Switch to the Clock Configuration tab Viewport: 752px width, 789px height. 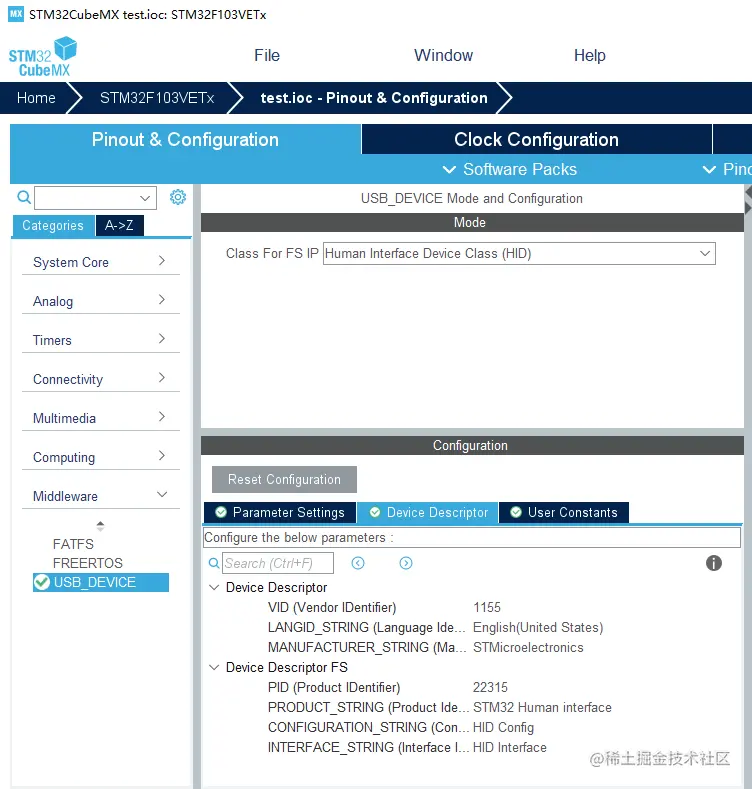(x=537, y=139)
